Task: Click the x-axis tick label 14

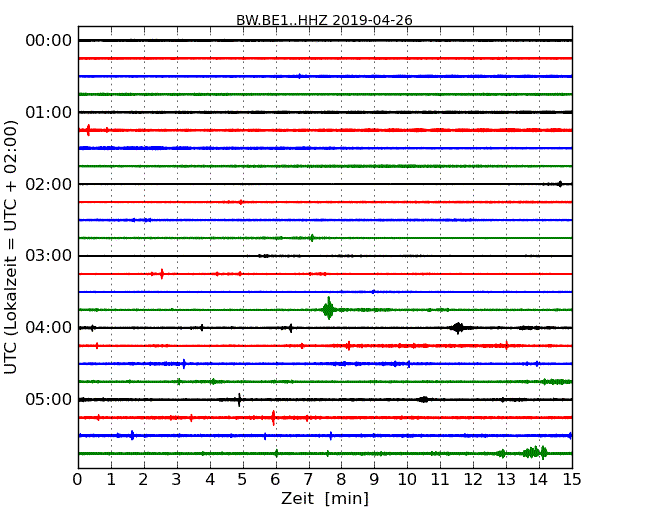Action: [539, 479]
